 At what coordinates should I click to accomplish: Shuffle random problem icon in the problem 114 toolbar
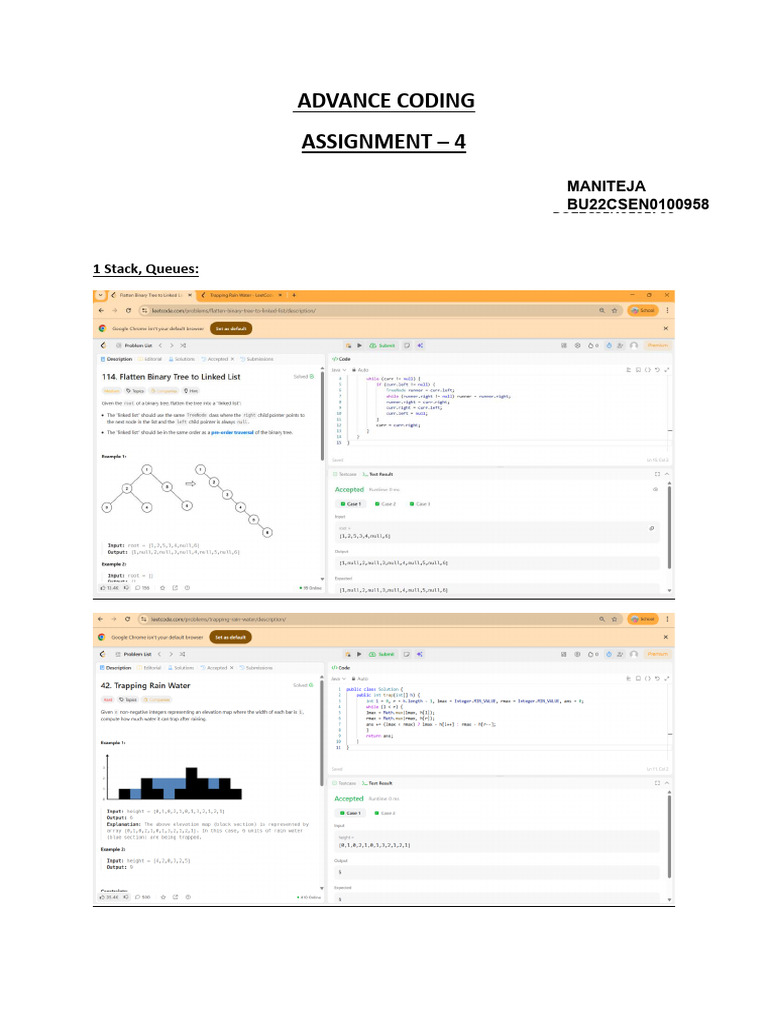pyautogui.click(x=184, y=345)
